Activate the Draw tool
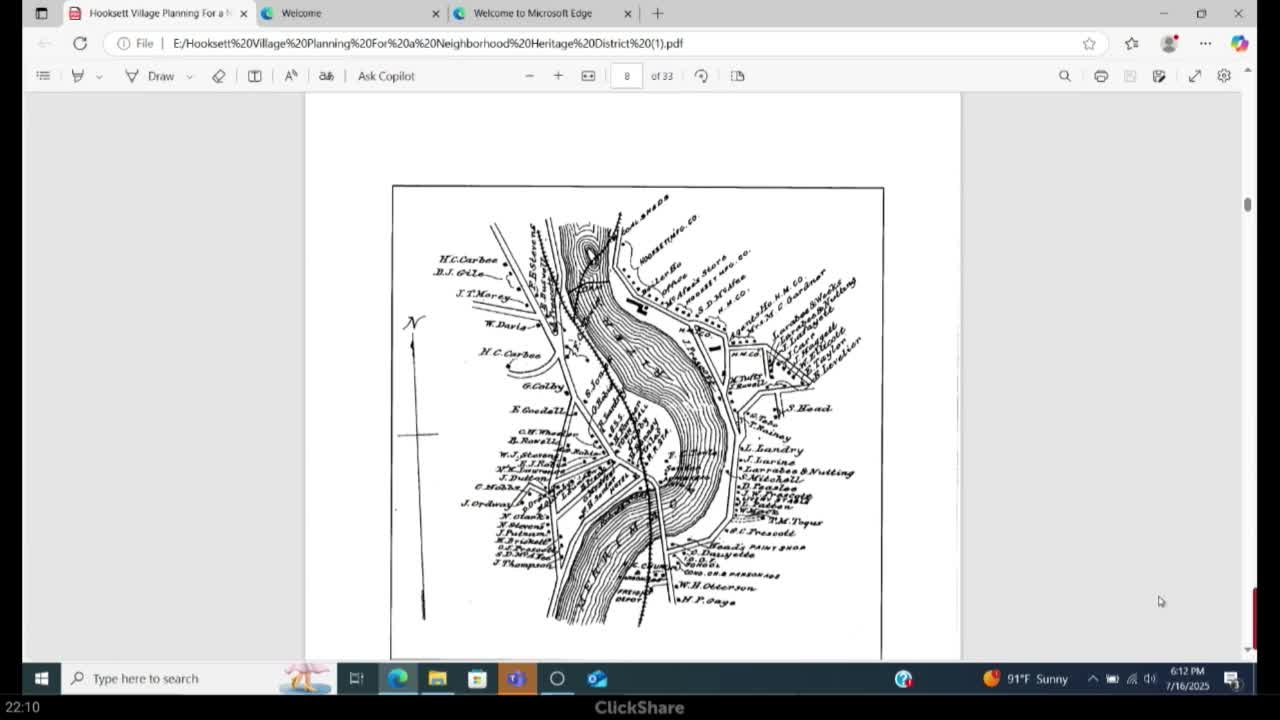1280x720 pixels. click(149, 76)
